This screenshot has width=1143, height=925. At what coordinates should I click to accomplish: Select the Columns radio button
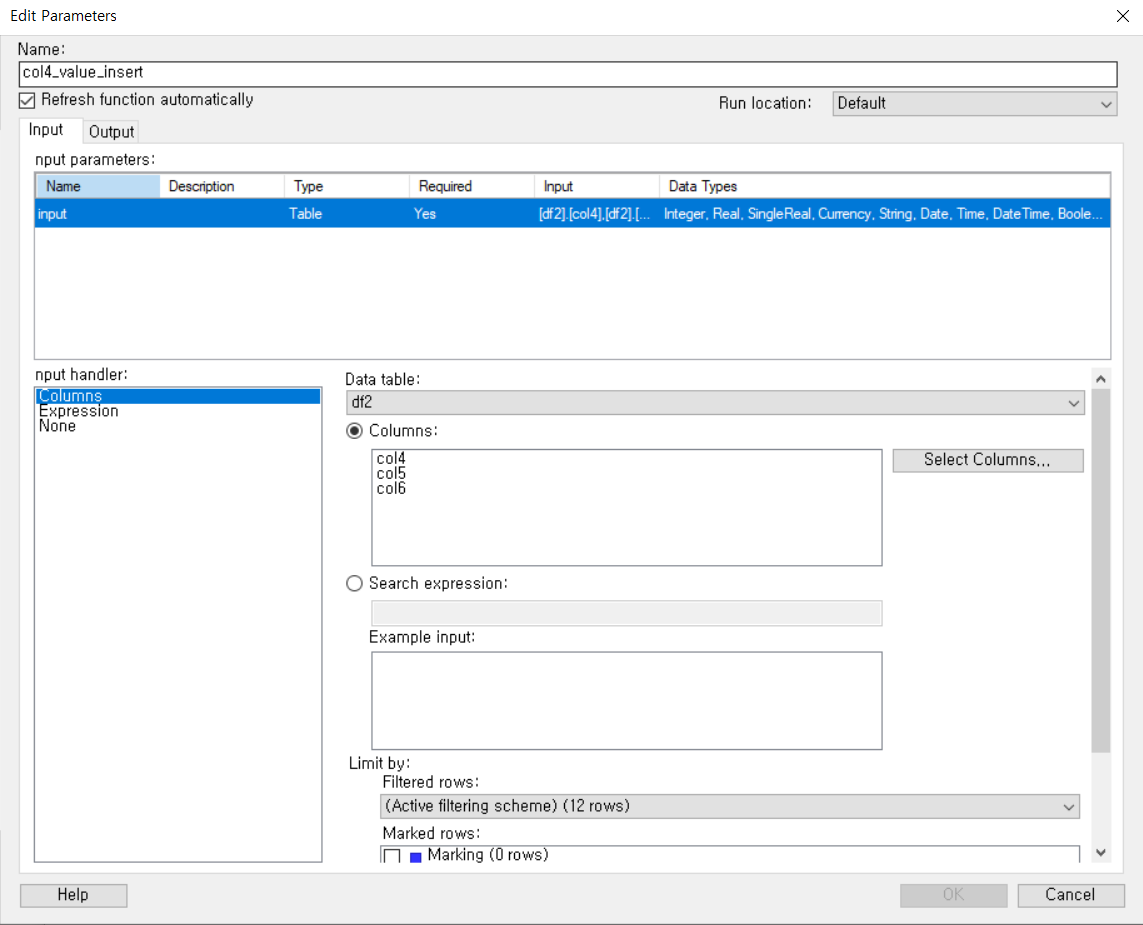(354, 431)
